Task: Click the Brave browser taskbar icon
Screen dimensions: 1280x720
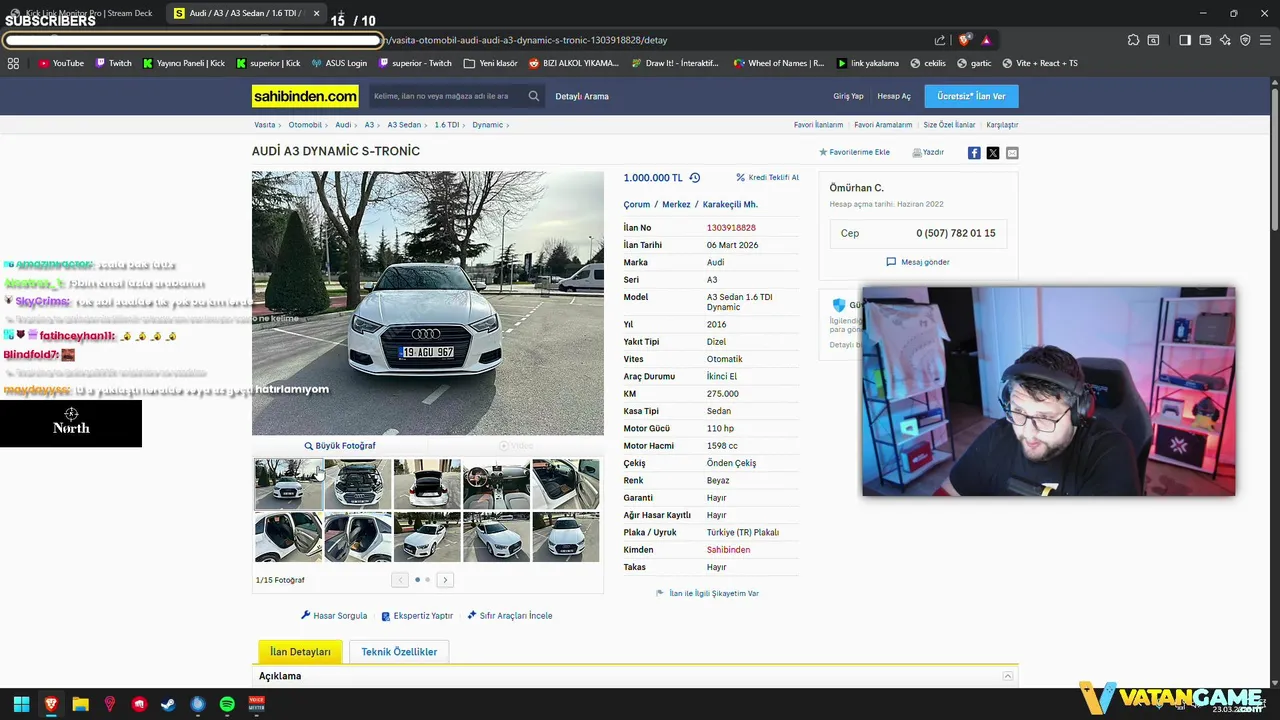Action: pyautogui.click(x=51, y=704)
